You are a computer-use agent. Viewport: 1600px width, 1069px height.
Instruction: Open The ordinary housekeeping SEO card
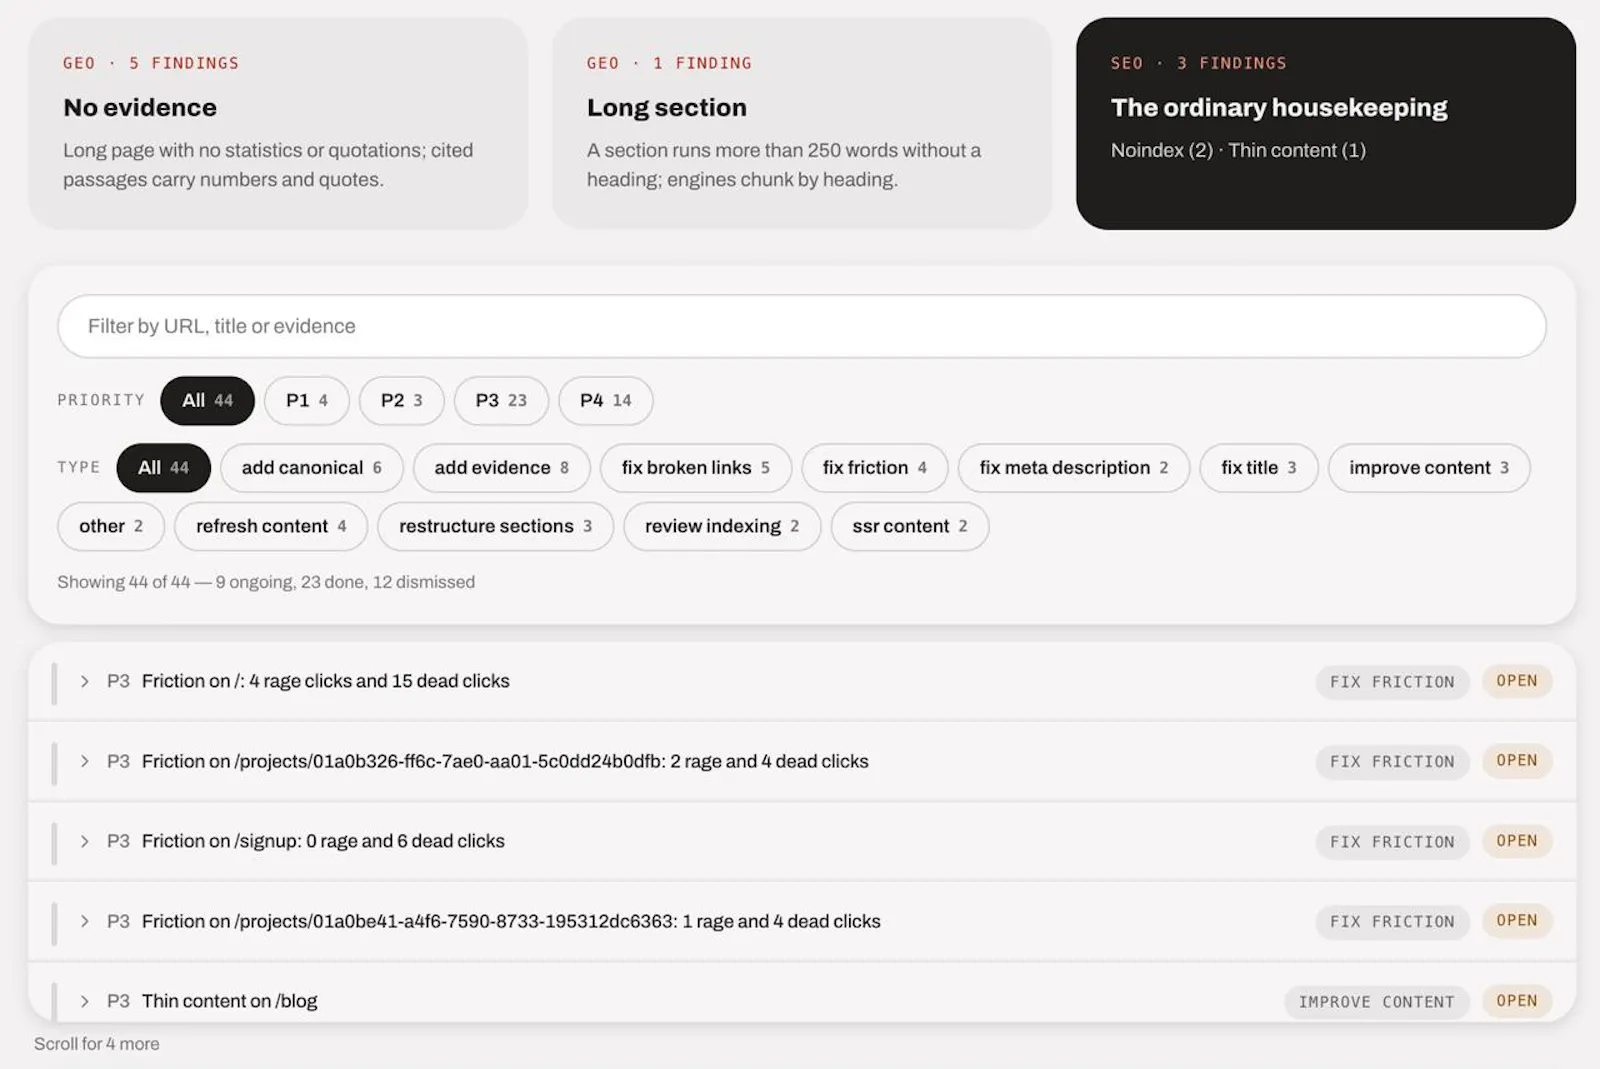click(x=1326, y=123)
